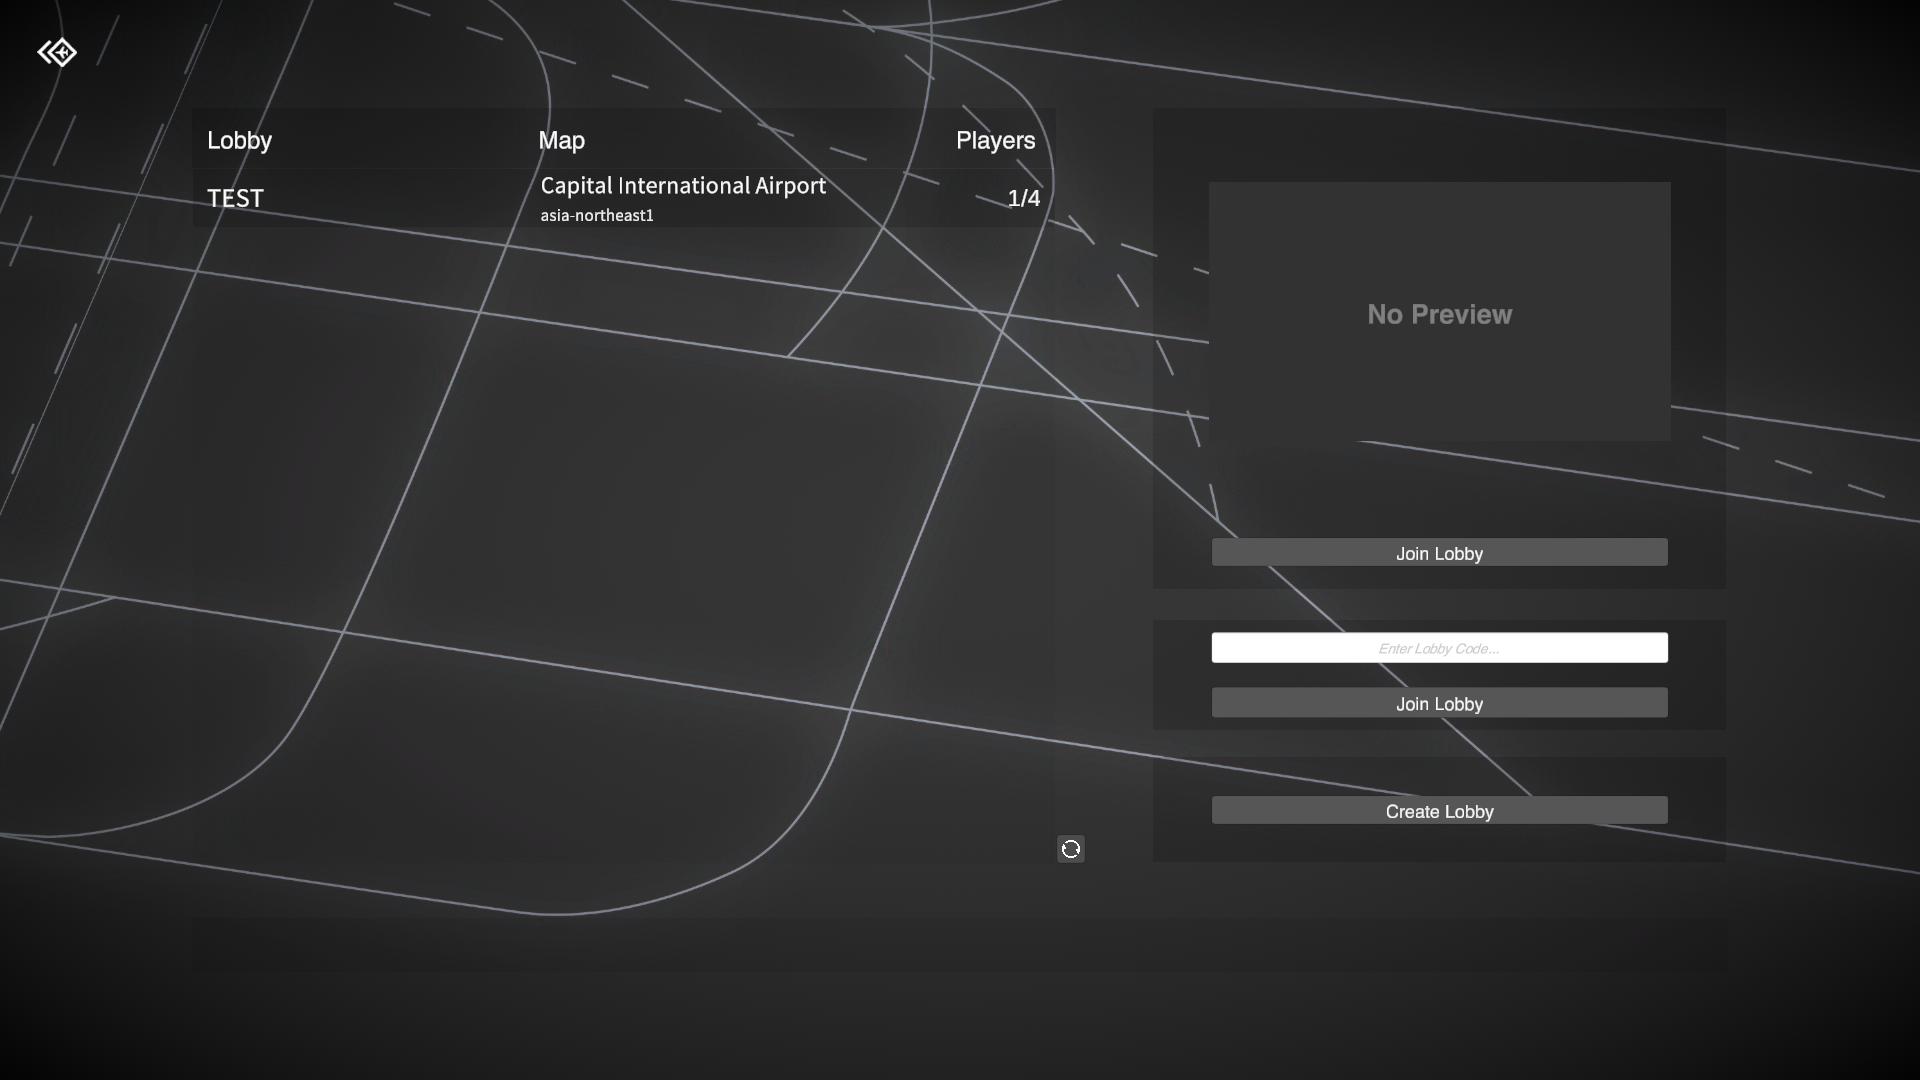Click the No Preview panel
This screenshot has width=1920, height=1080.
click(1439, 313)
